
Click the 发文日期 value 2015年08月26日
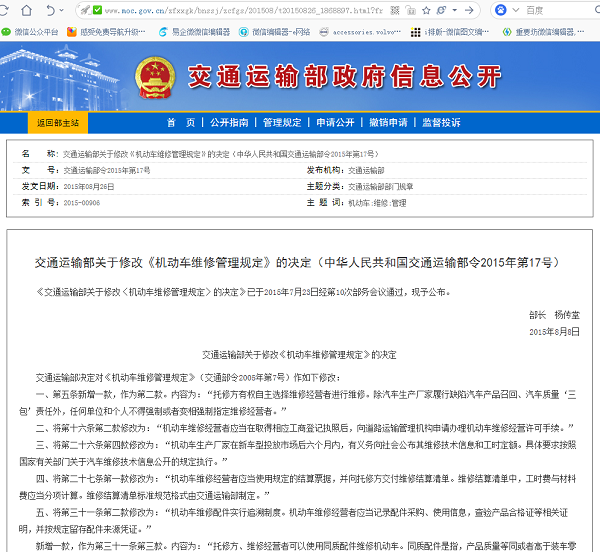click(x=89, y=187)
